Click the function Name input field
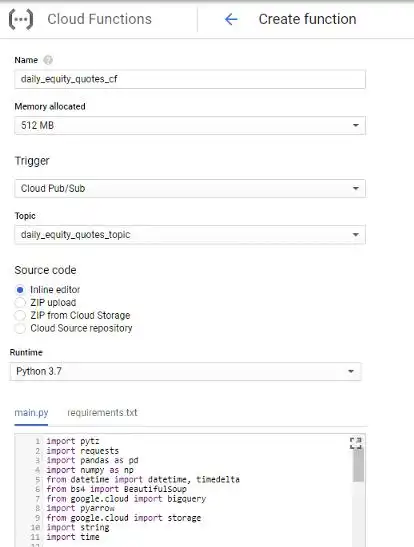414x547 pixels. click(x=190, y=79)
